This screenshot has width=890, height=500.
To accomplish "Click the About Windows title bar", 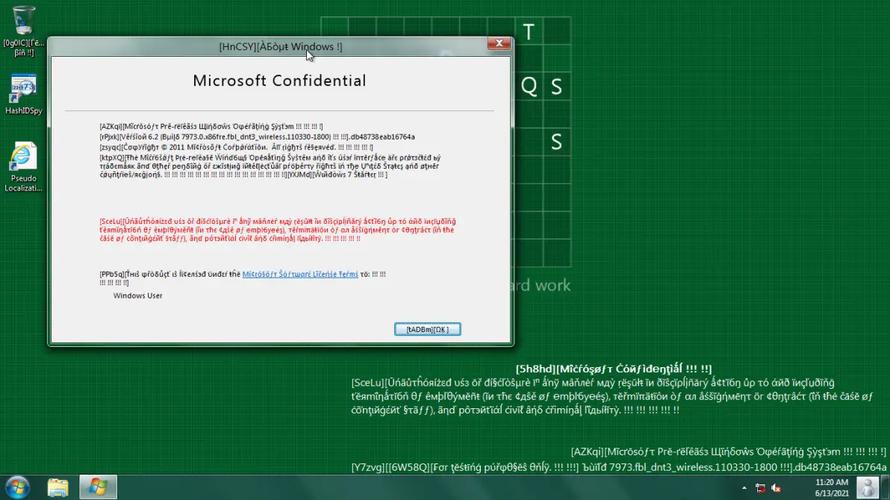I will click(x=280, y=47).
